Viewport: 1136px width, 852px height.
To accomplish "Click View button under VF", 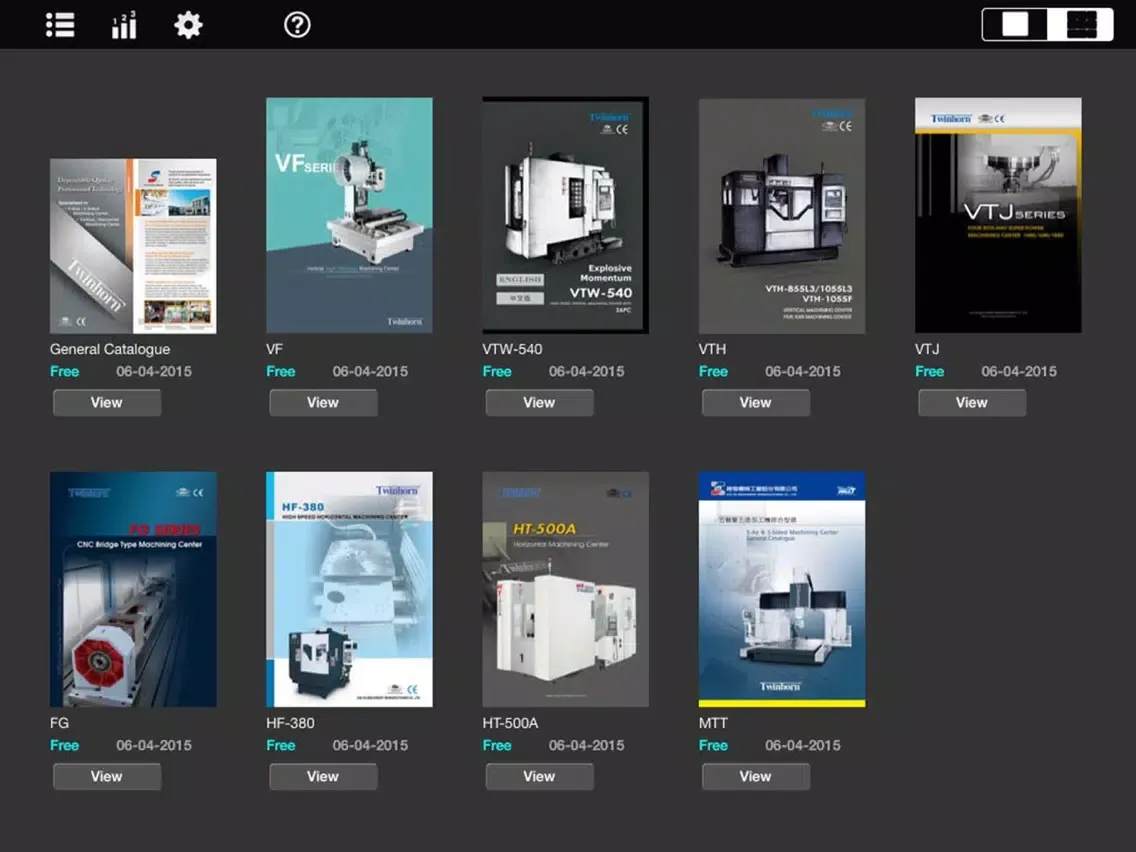I will (x=323, y=403).
